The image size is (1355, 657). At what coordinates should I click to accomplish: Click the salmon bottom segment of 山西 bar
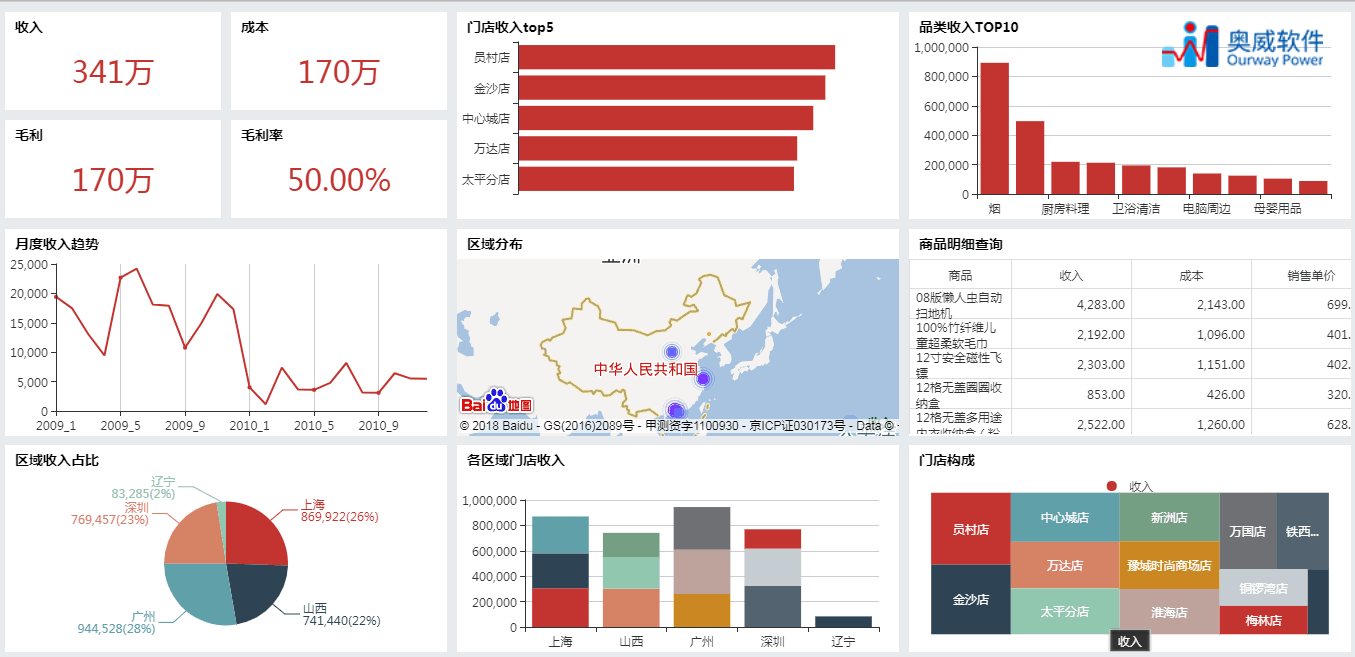[631, 608]
